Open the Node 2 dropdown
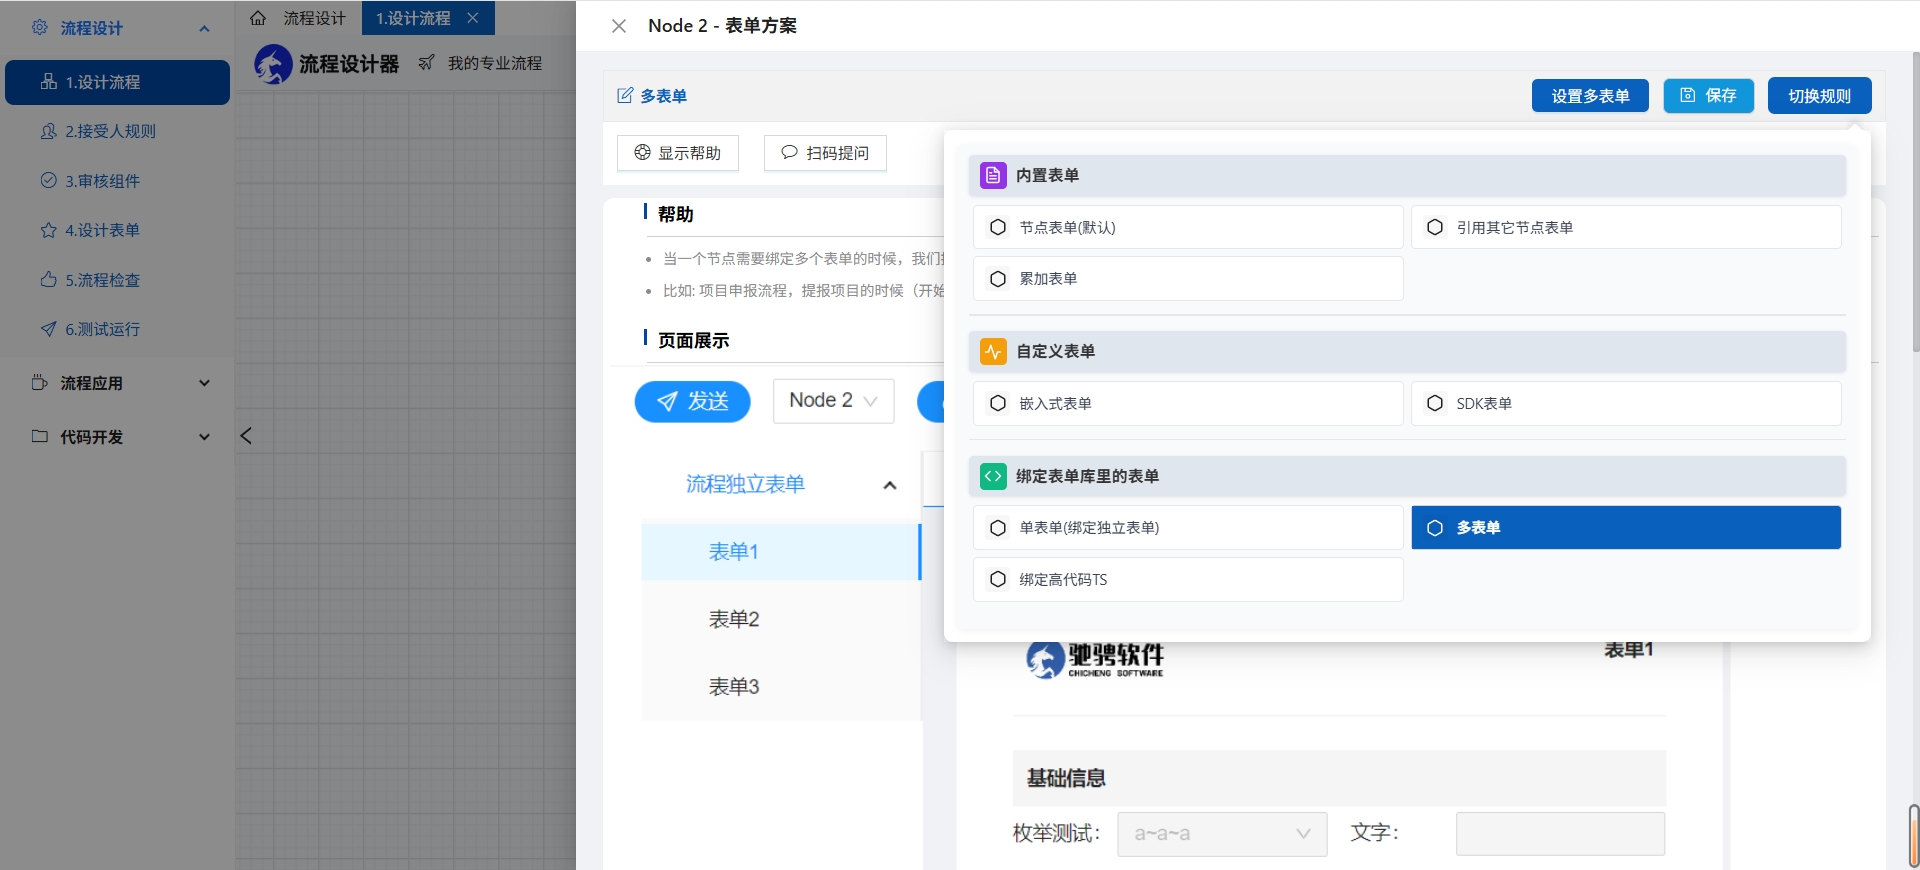The height and width of the screenshot is (870, 1920). click(832, 401)
